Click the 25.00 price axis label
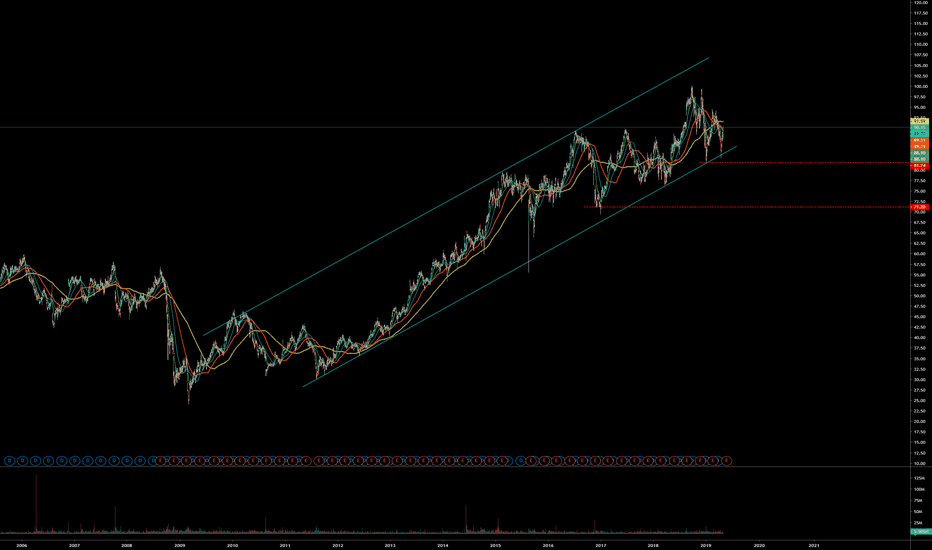The image size is (932, 550). [x=921, y=400]
